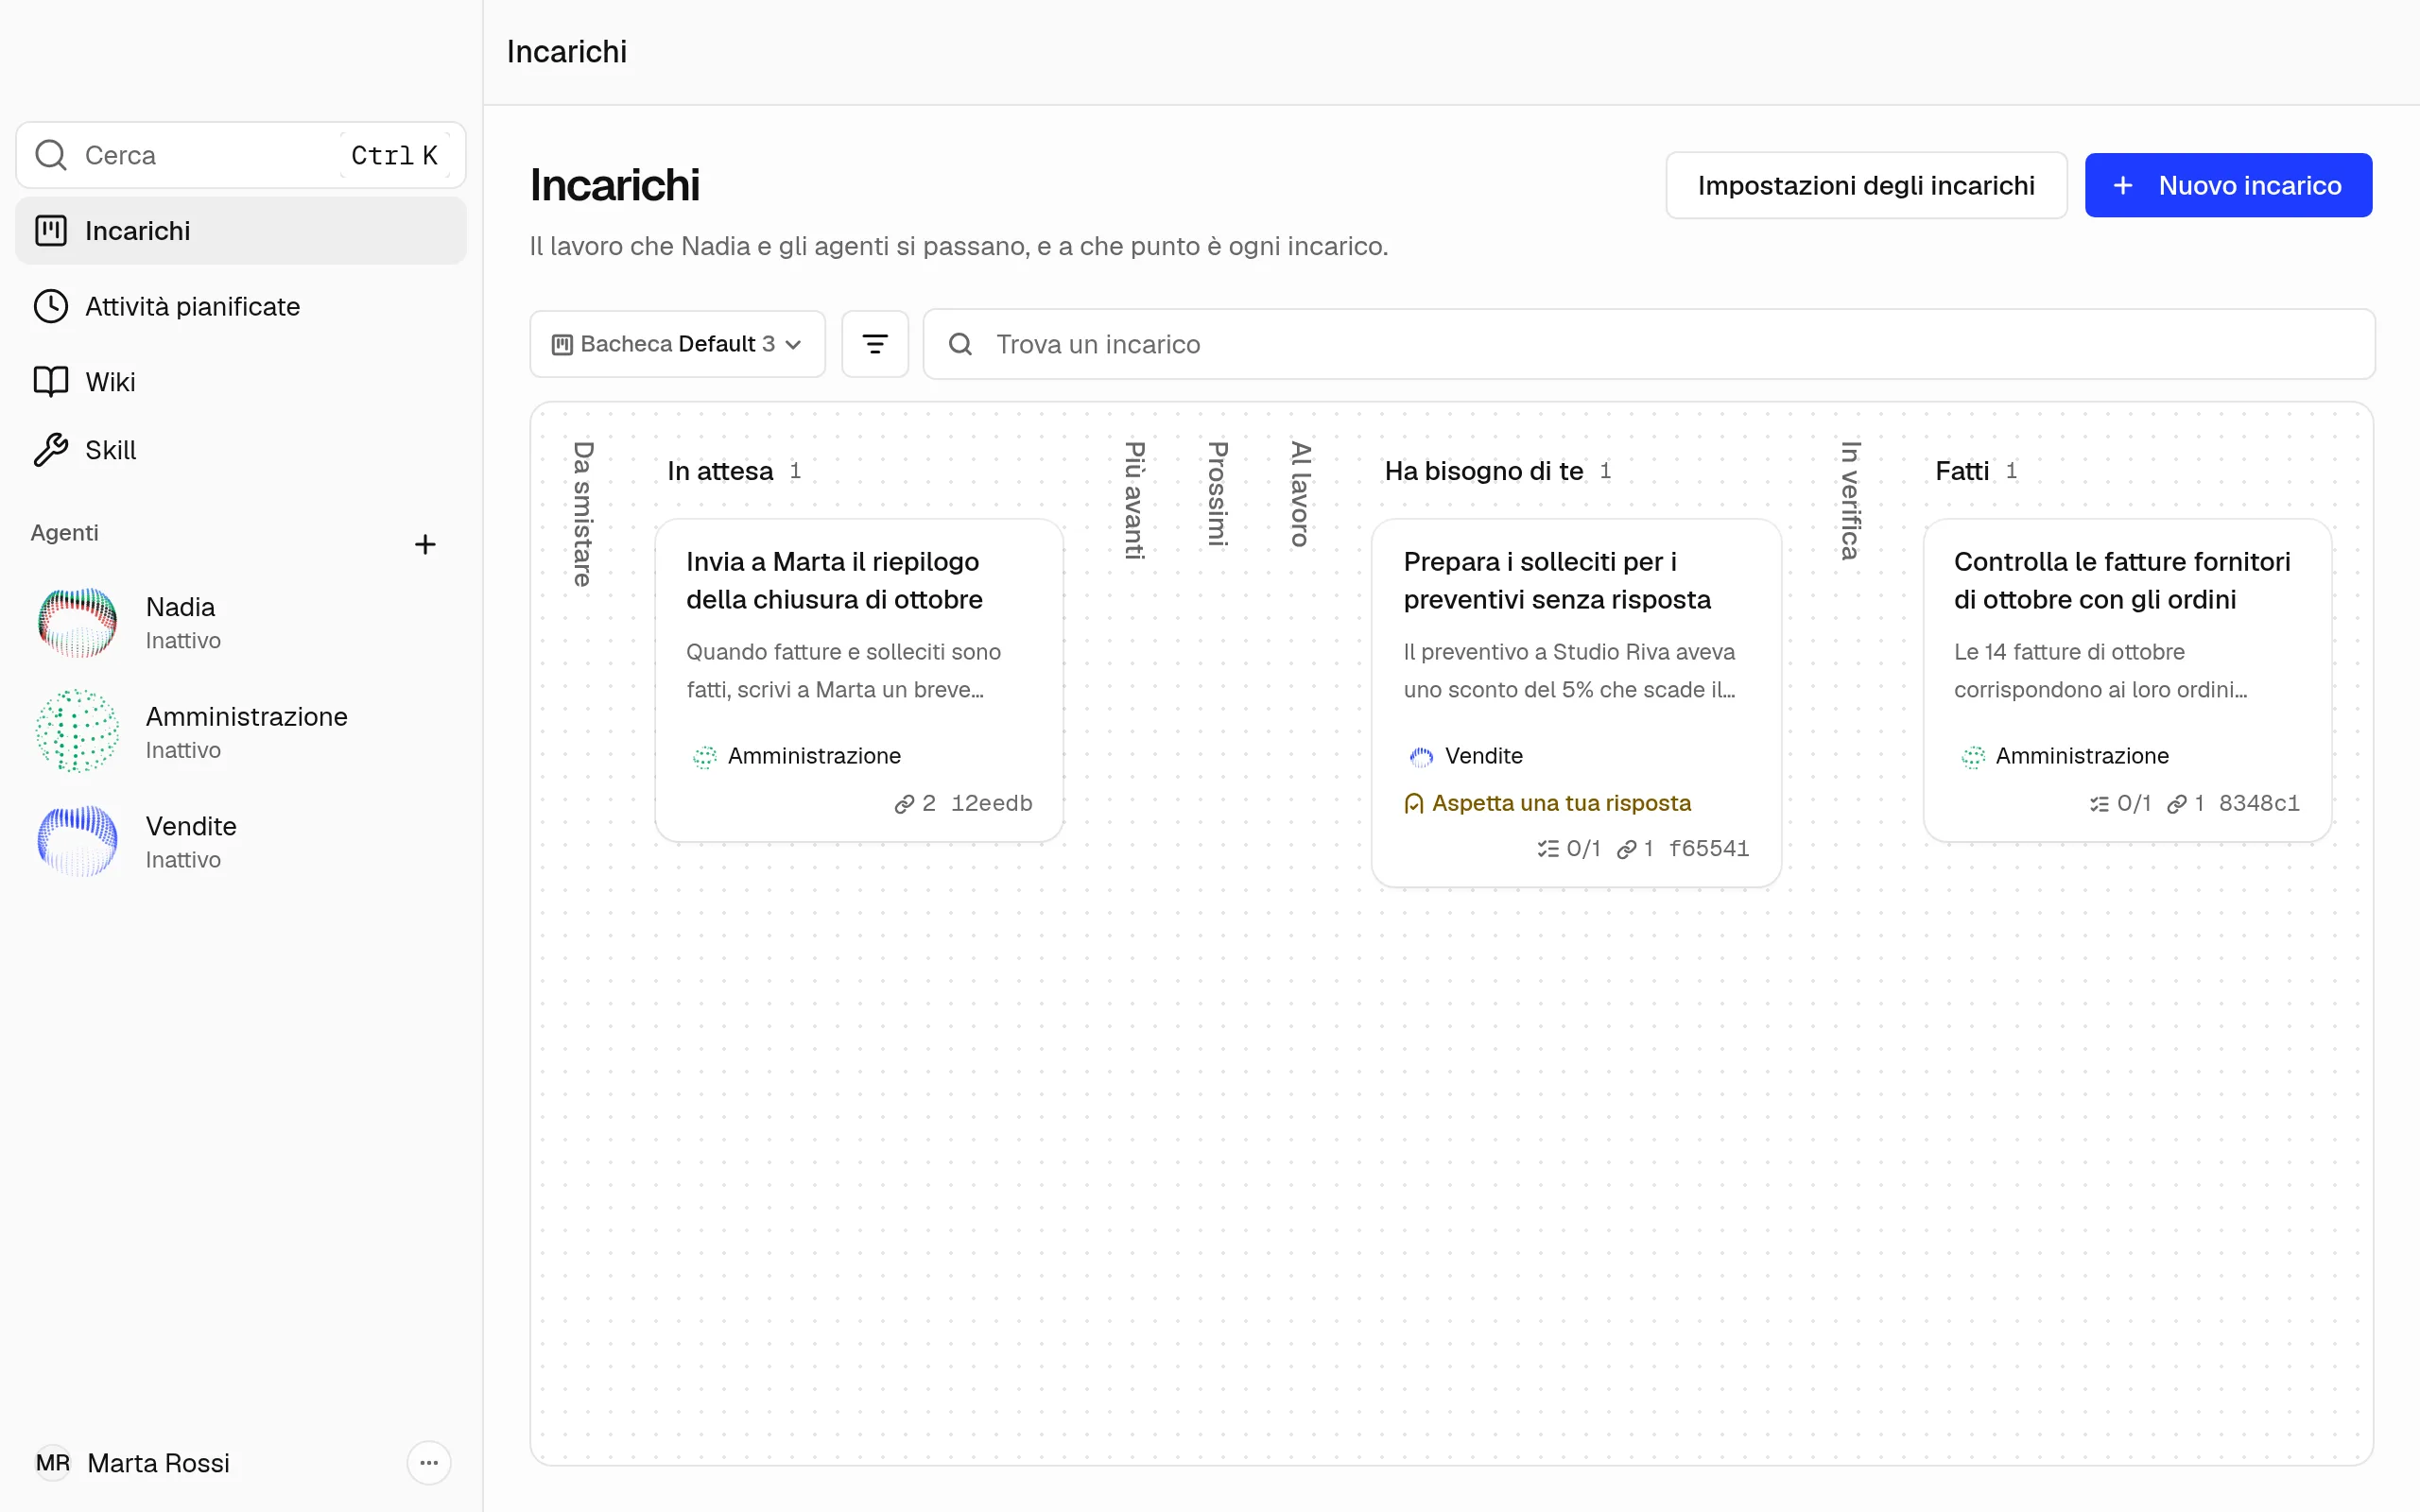Select the Vendite agent in sidebar

coord(240,842)
